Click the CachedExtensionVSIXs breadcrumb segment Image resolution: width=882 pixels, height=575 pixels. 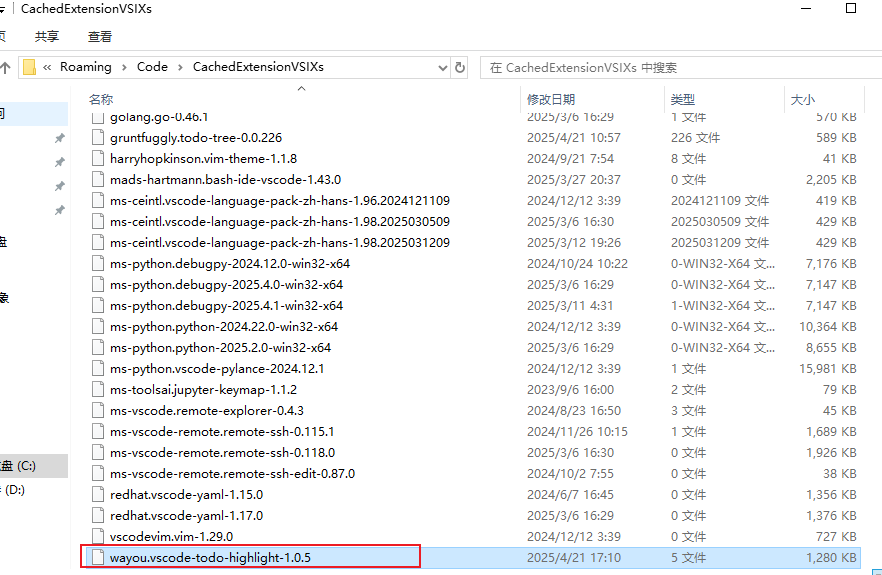258,67
